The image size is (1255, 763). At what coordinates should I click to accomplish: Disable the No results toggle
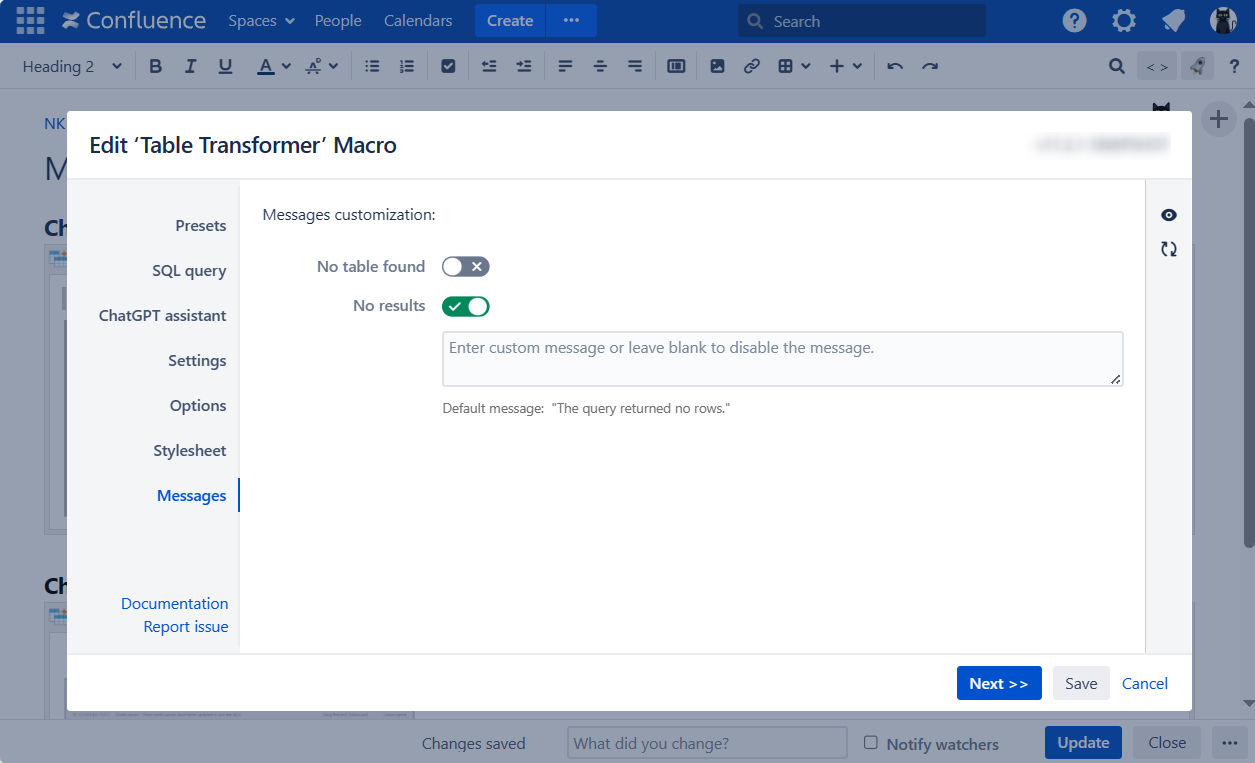[465, 306]
